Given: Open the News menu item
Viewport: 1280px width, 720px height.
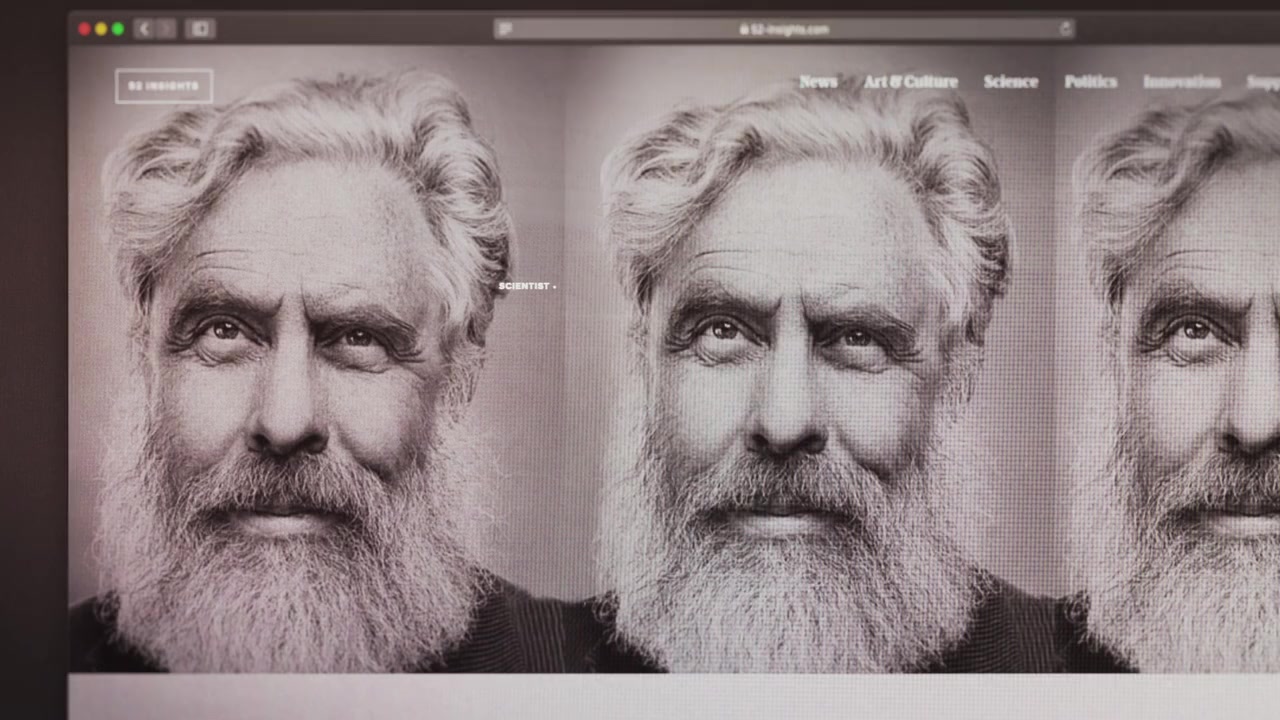Looking at the screenshot, I should click(818, 82).
